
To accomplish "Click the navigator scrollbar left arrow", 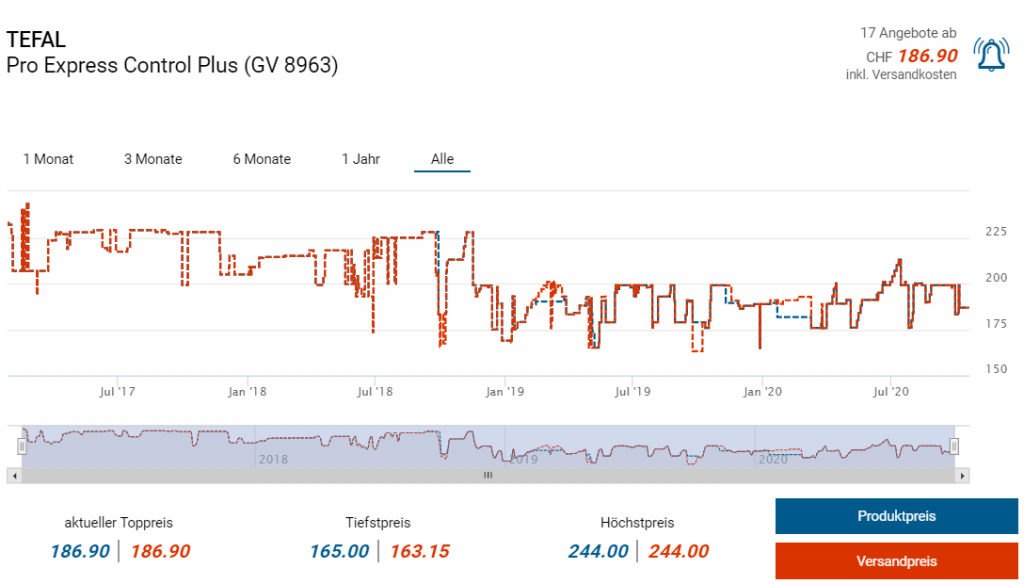I will tap(14, 476).
